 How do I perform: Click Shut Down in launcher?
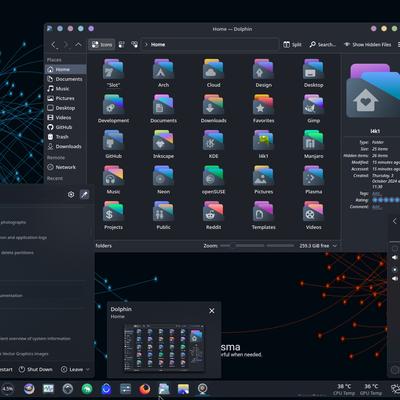pyautogui.click(x=36, y=369)
